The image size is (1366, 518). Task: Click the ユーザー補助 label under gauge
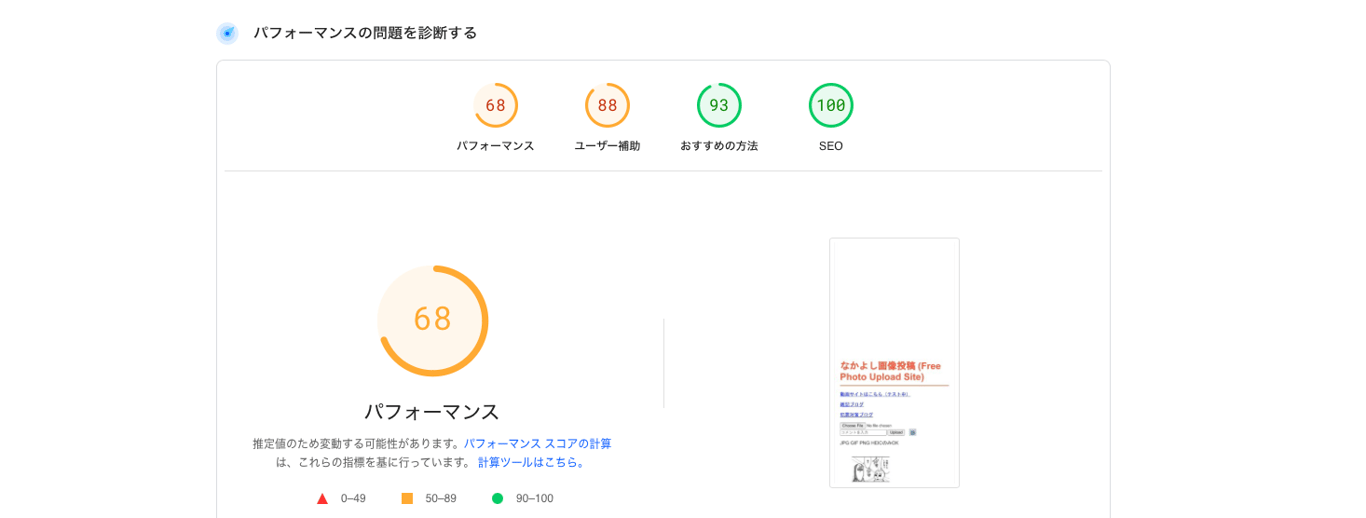tap(607, 146)
